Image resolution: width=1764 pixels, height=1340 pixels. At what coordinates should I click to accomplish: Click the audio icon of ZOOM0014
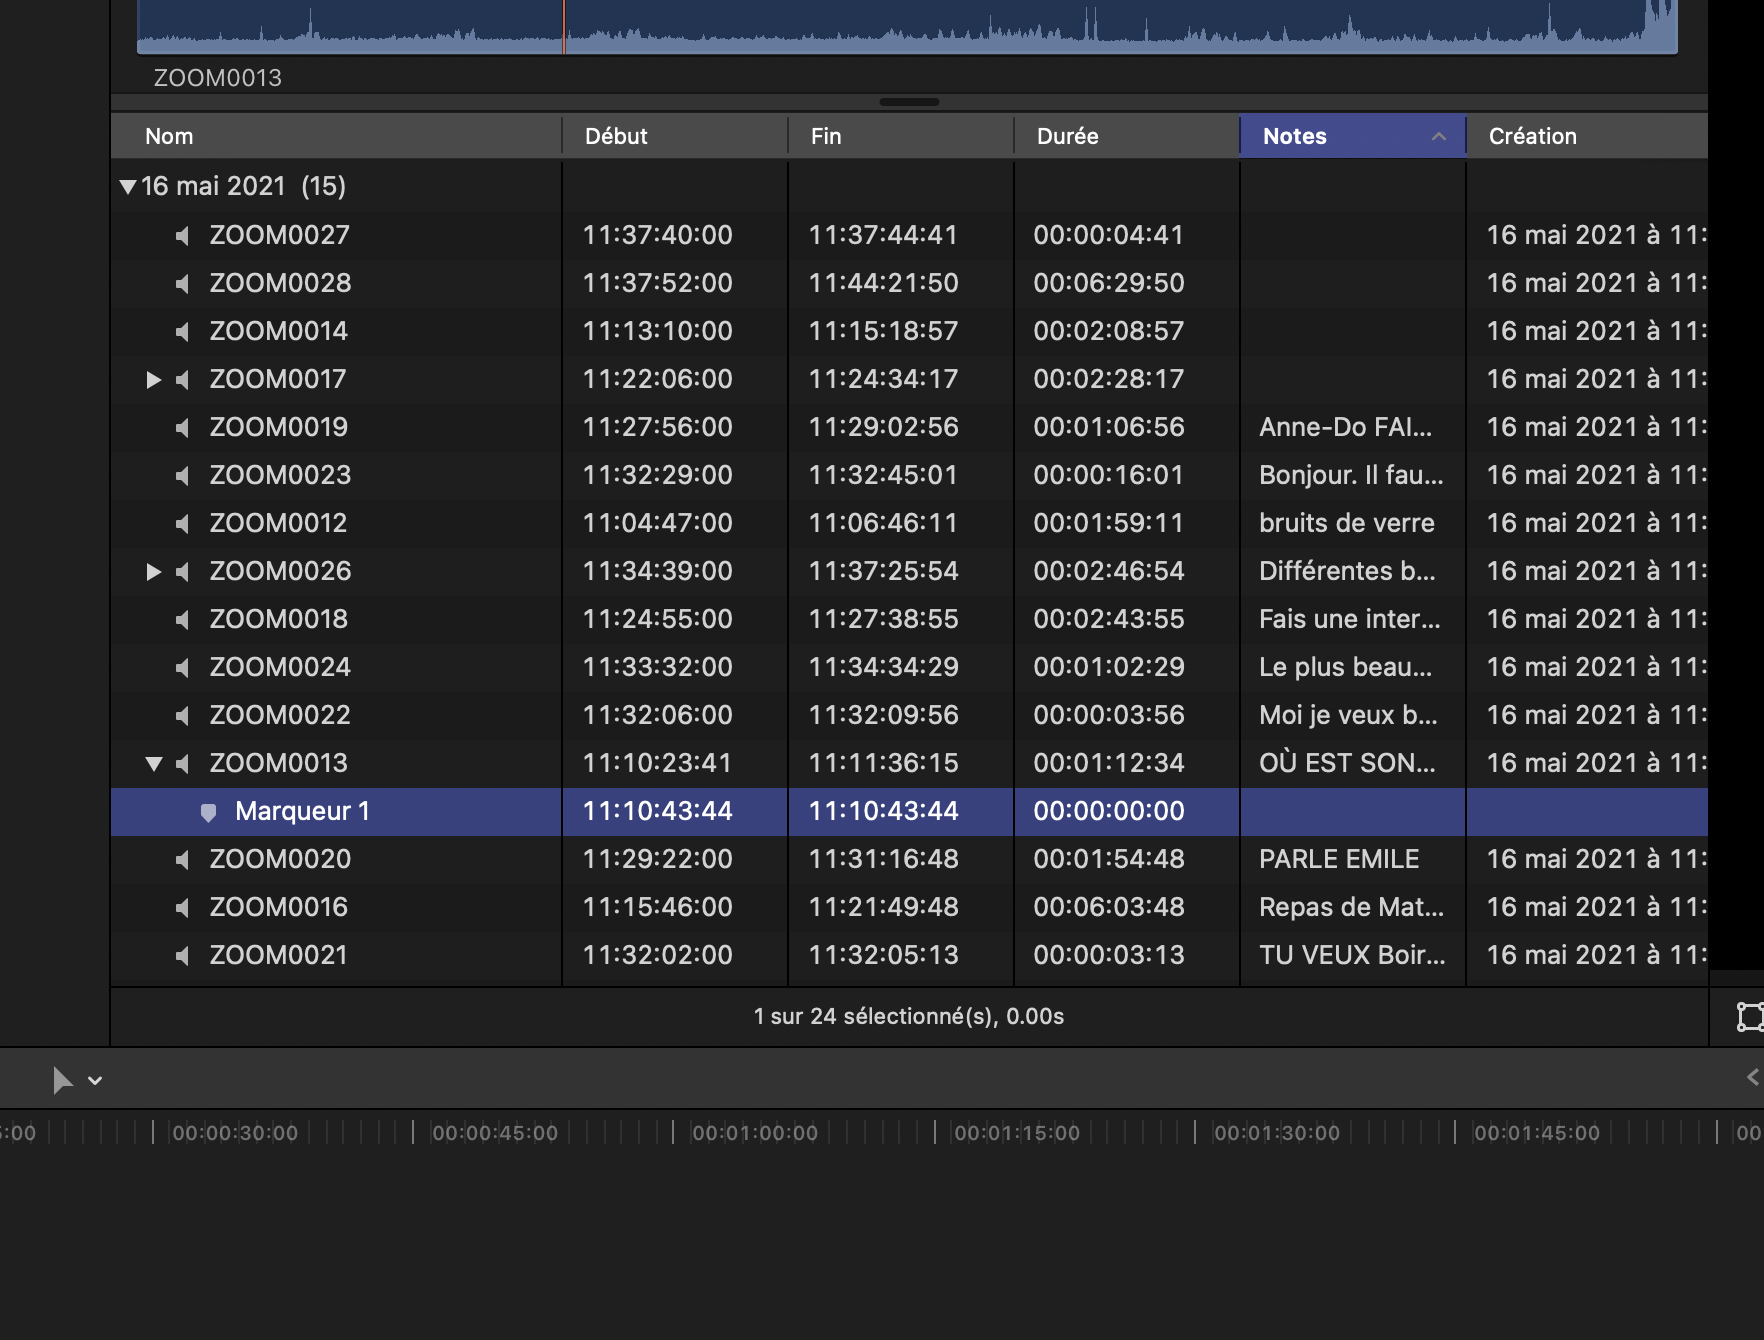[x=182, y=332]
